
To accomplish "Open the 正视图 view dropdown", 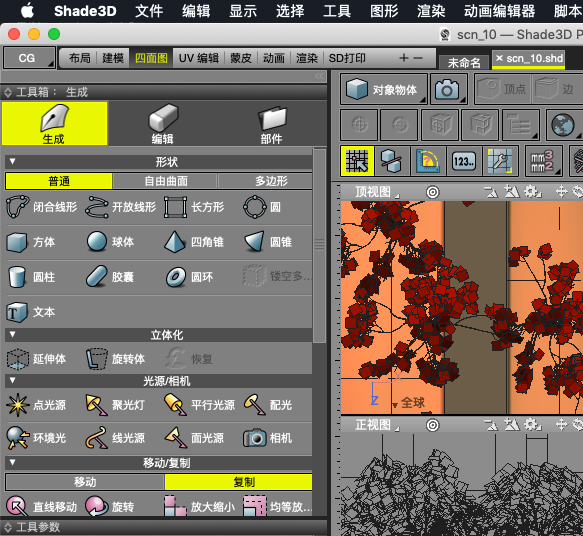I will point(376,424).
